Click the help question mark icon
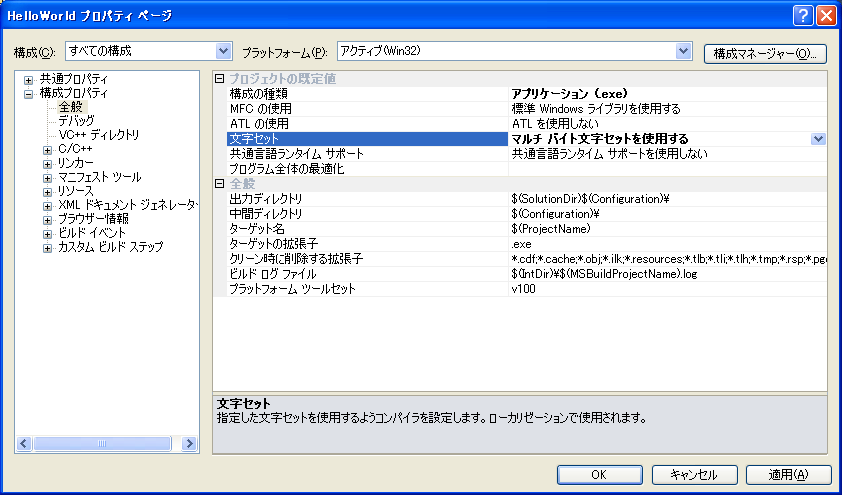842x495 pixels. [803, 15]
